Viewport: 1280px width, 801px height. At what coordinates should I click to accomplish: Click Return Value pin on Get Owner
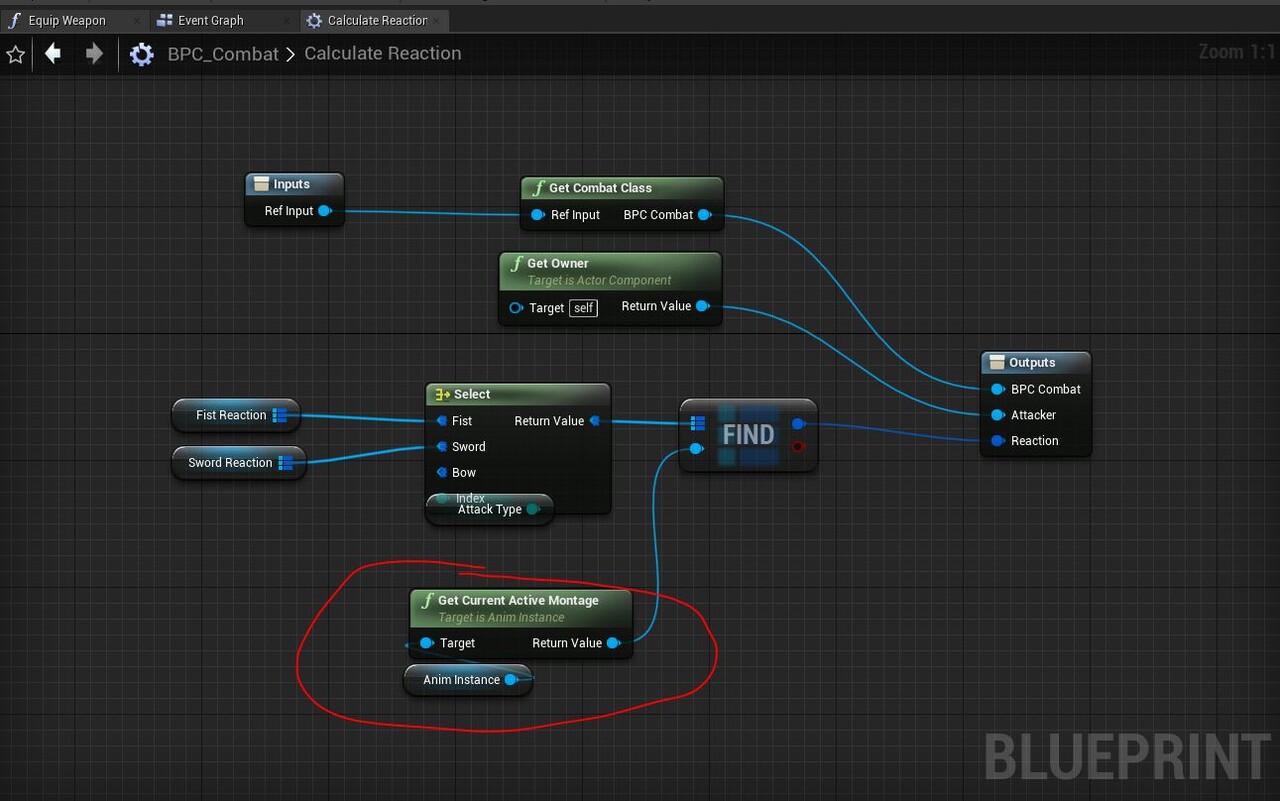[x=703, y=306]
